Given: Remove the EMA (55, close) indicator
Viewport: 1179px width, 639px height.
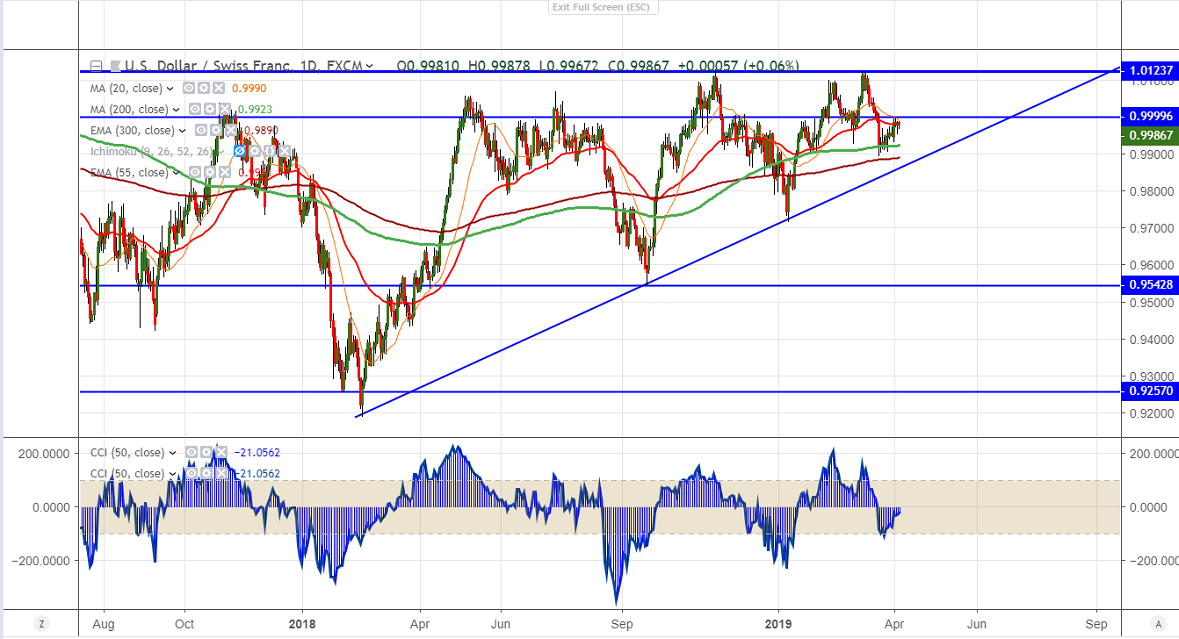Looking at the screenshot, I should point(224,172).
